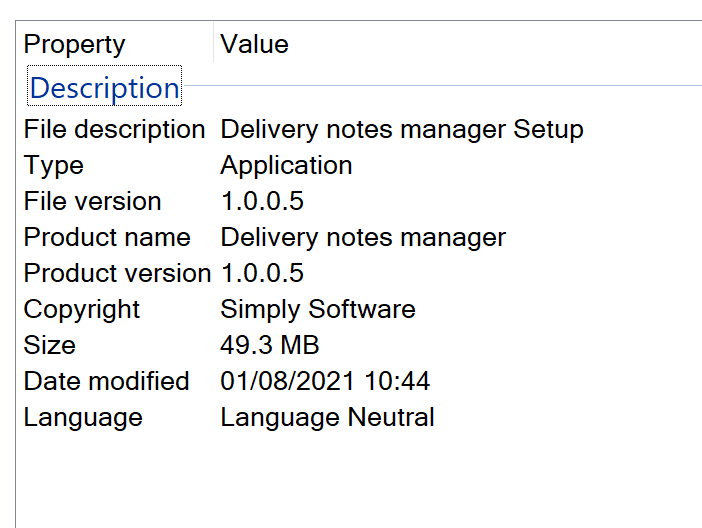Click the 'Language Neutral' value
Screen dimensions: 702x528
coord(327,418)
